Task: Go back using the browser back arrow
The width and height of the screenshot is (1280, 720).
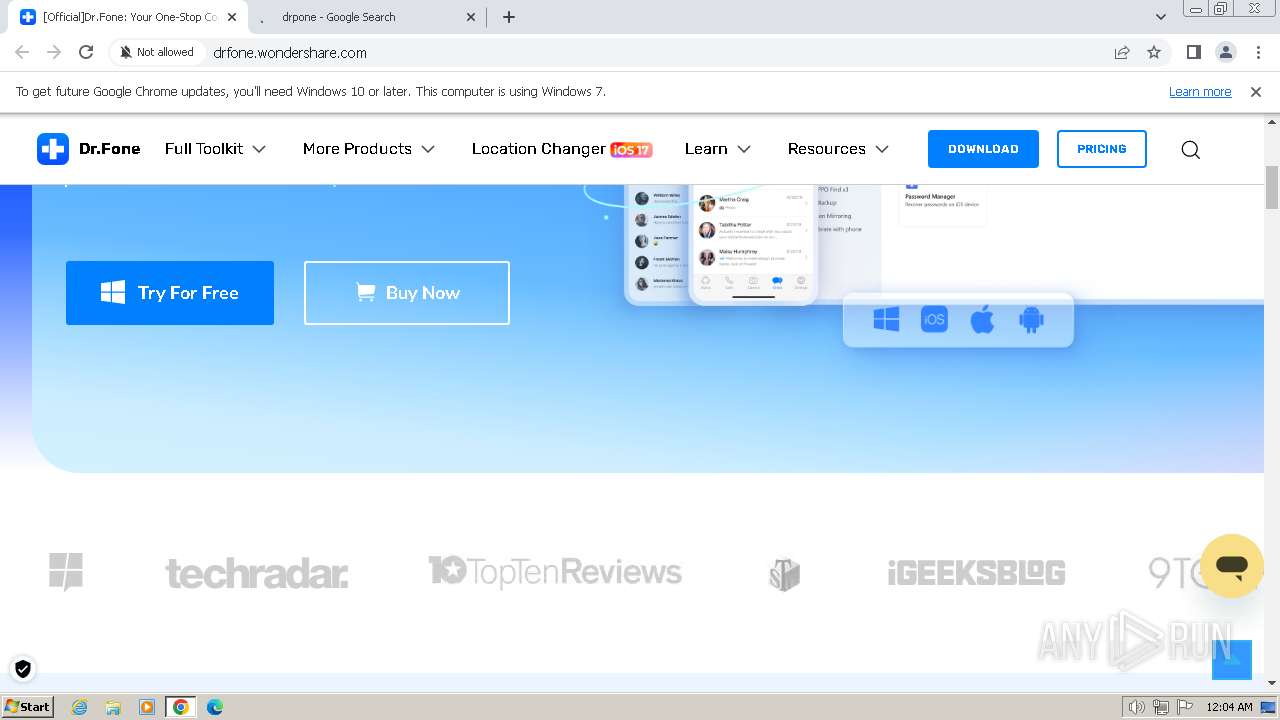Action: [22, 52]
